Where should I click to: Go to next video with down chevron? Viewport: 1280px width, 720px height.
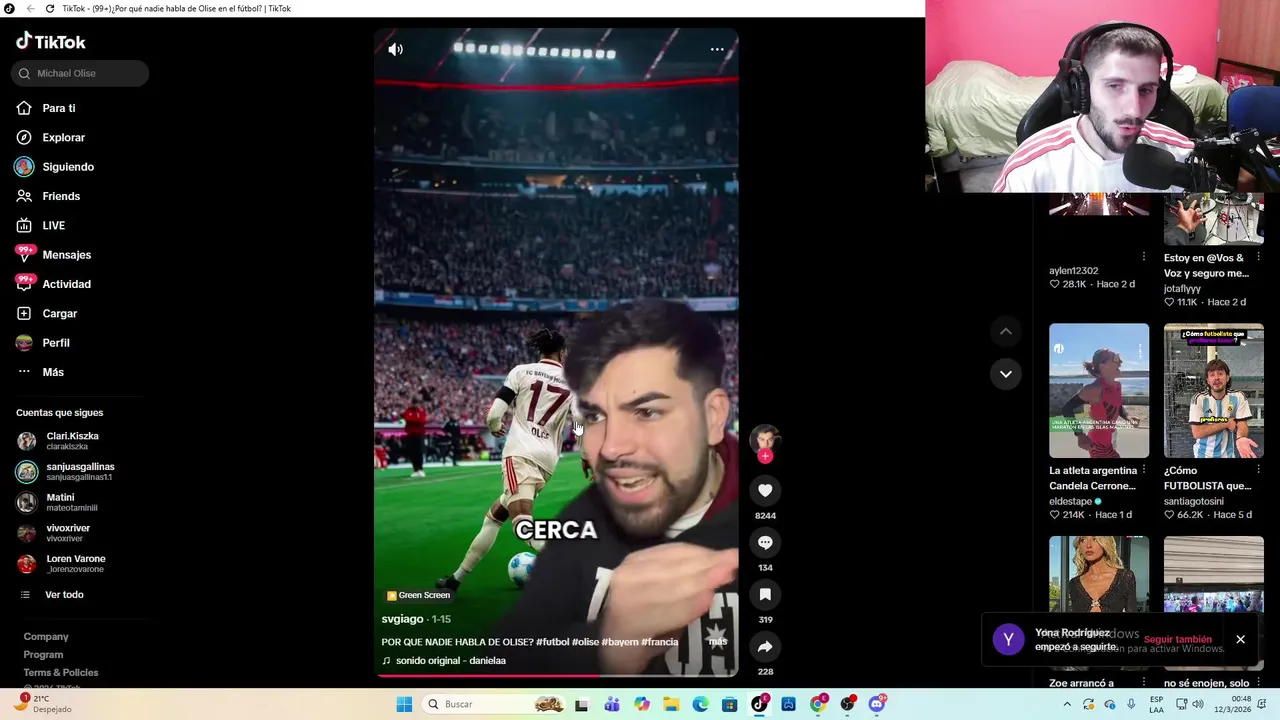tap(1006, 374)
